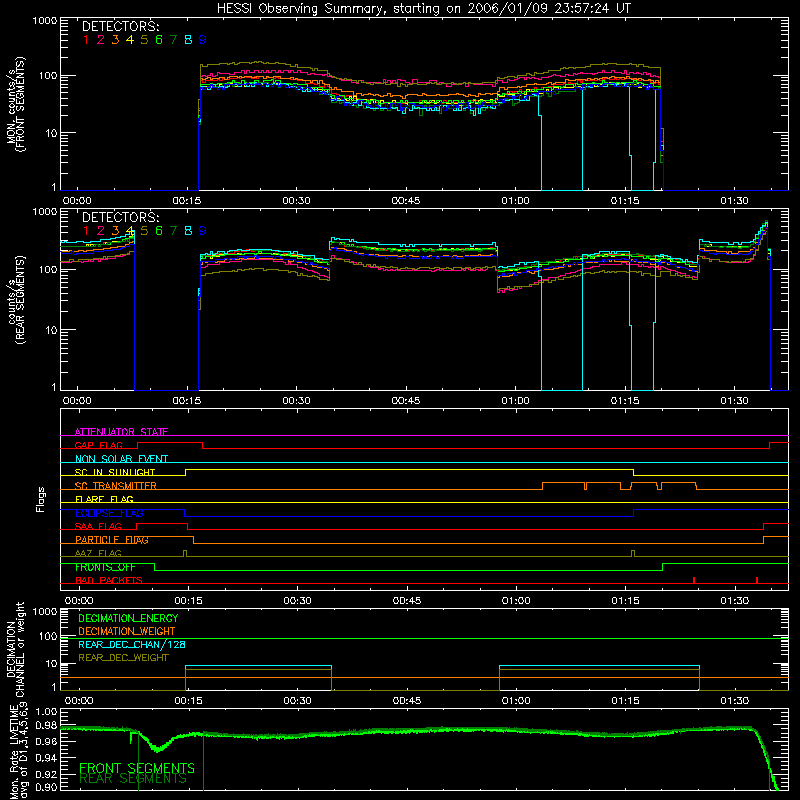Select magenta detector 2 in the front segments legend
The image size is (800, 800).
[101, 40]
